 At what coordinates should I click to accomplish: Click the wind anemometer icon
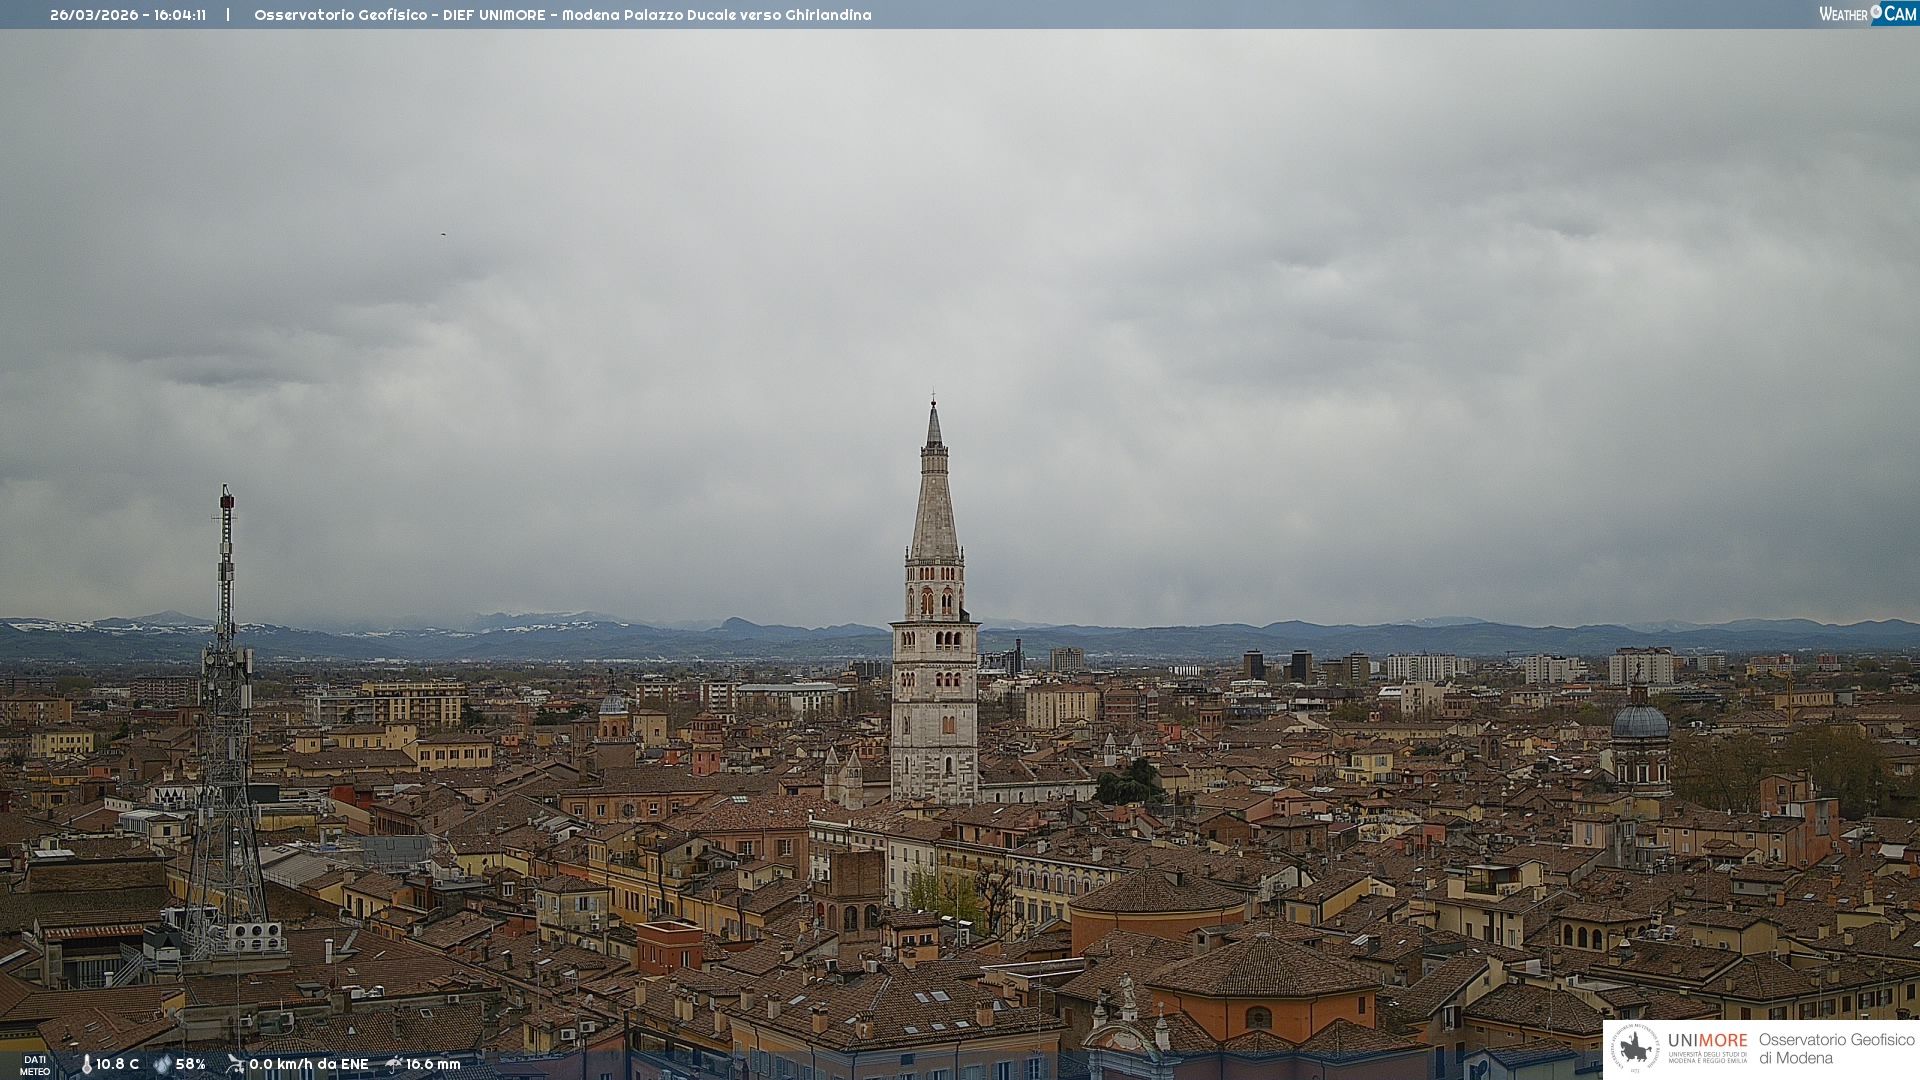[x=235, y=1064]
